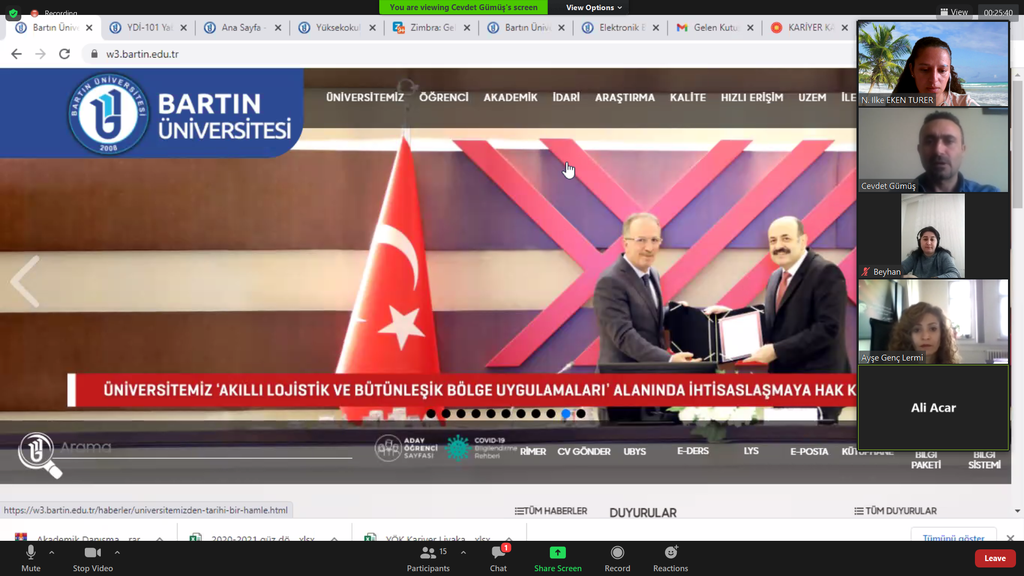Click the browser forward arrow
The width and height of the screenshot is (1024, 576).
click(x=40, y=54)
